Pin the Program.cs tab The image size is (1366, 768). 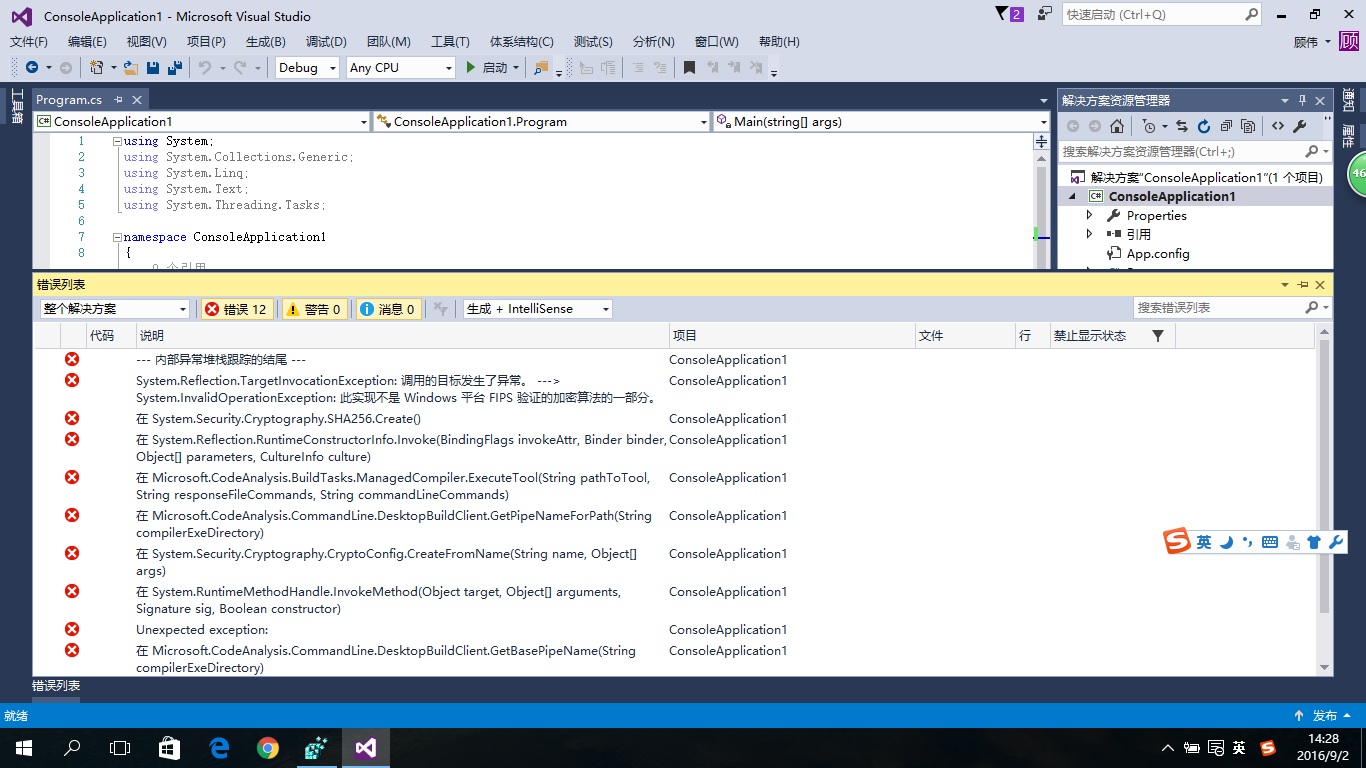click(118, 99)
